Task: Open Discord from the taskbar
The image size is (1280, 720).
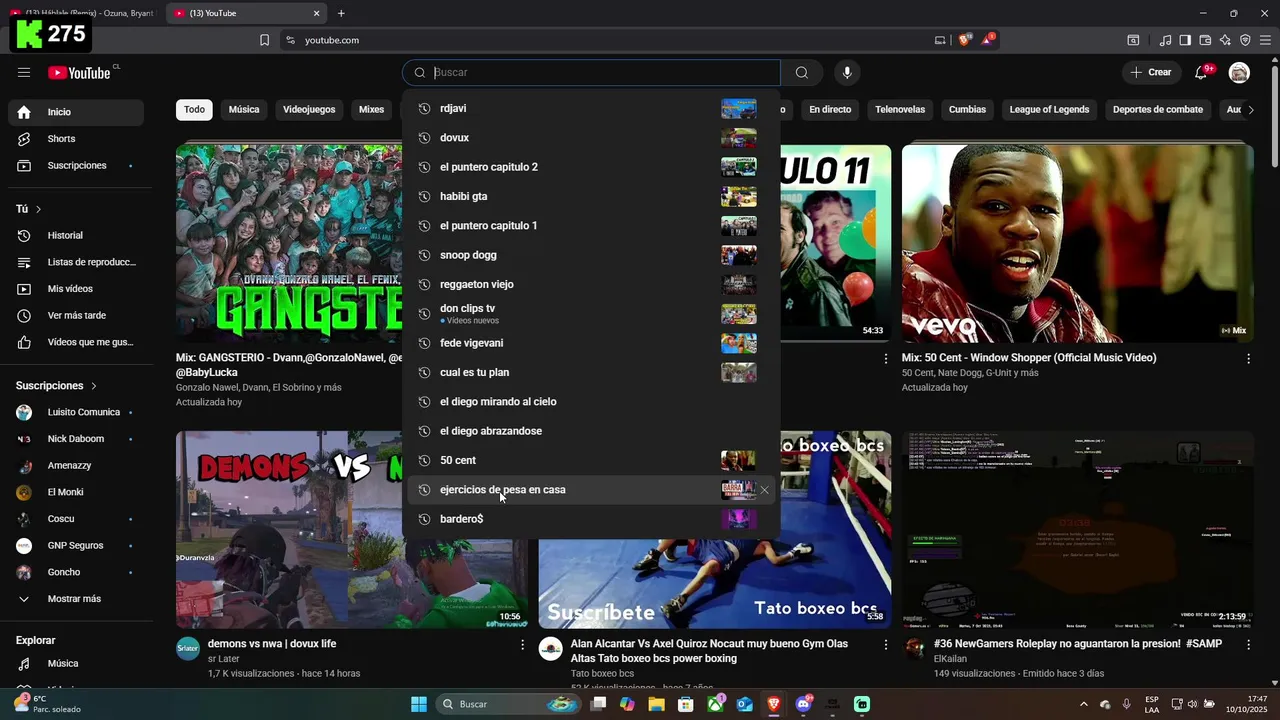Action: coord(803,704)
